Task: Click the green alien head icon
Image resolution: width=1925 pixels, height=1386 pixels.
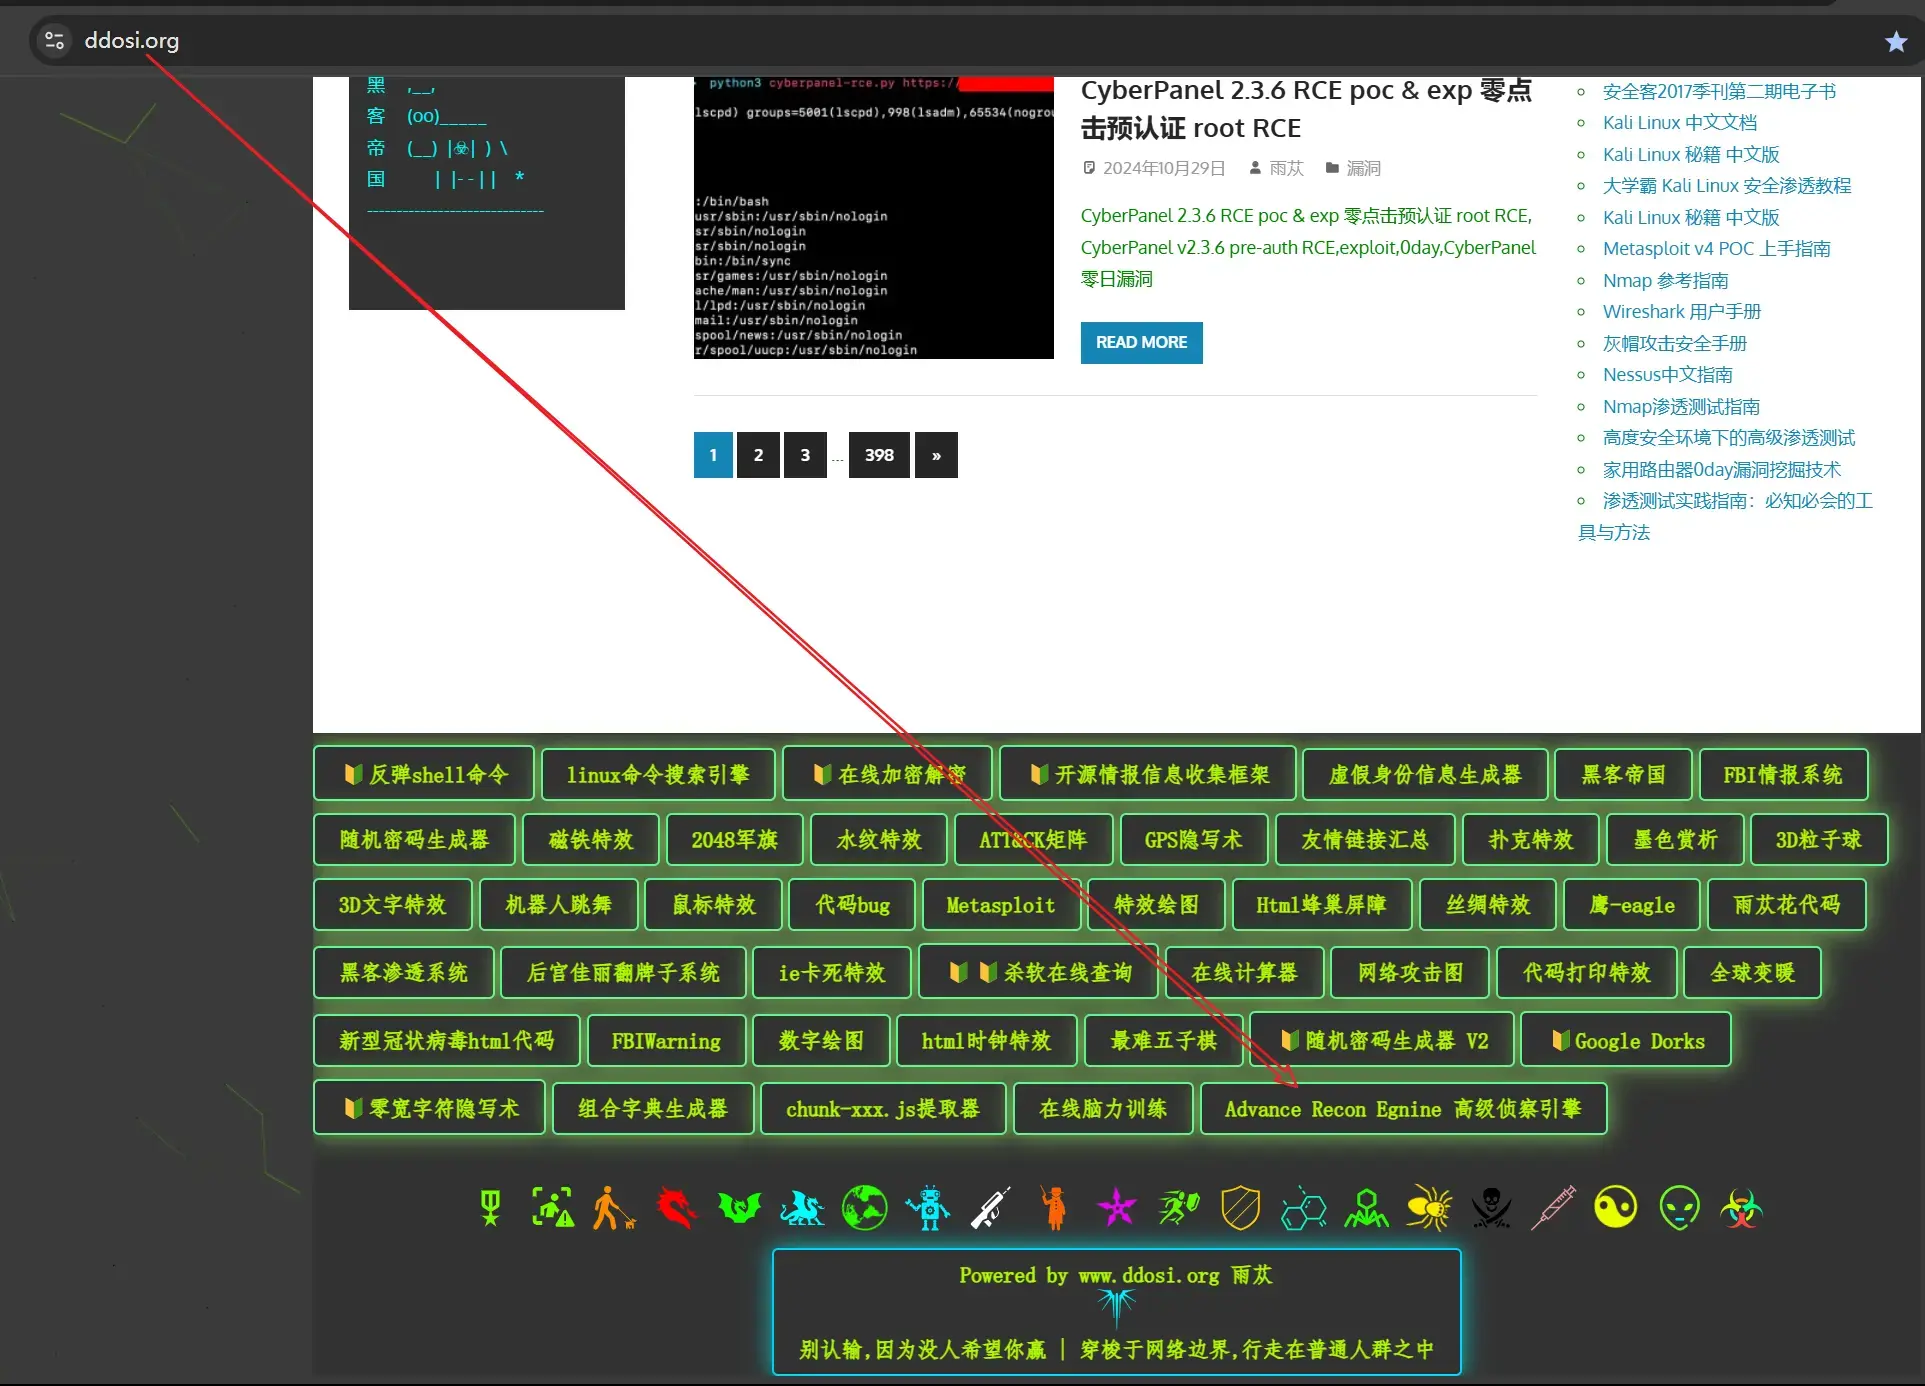Action: tap(1679, 1208)
